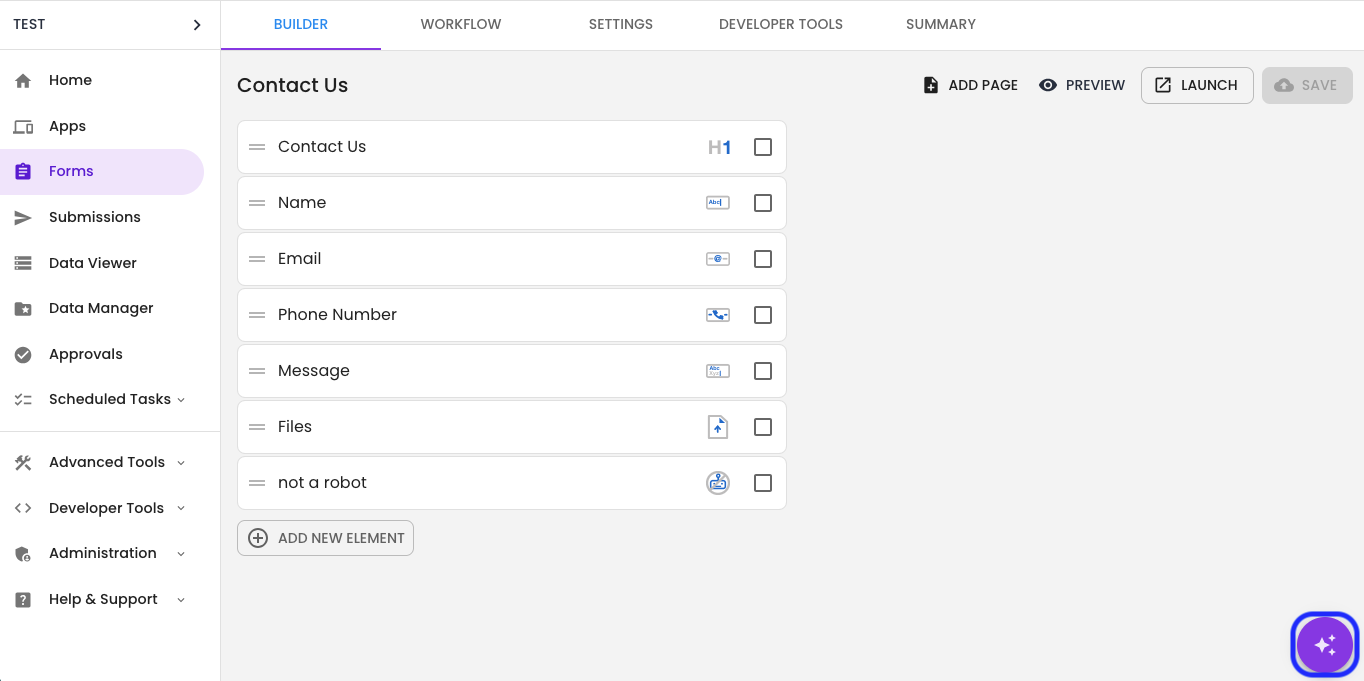Expand Advanced Tools submenu arrow

point(181,463)
